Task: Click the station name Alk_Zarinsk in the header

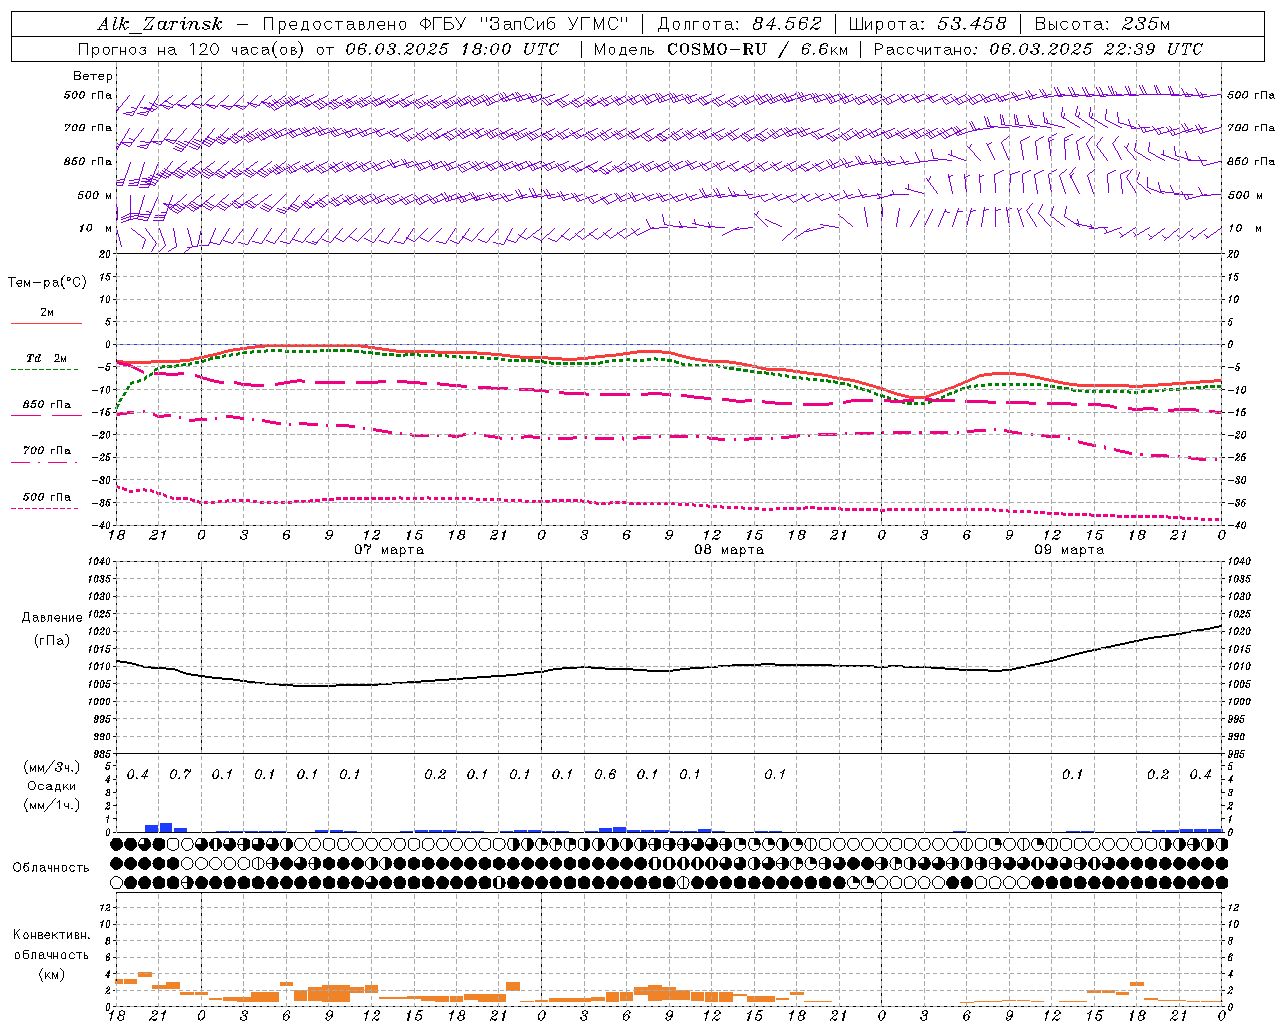Action: (x=159, y=24)
